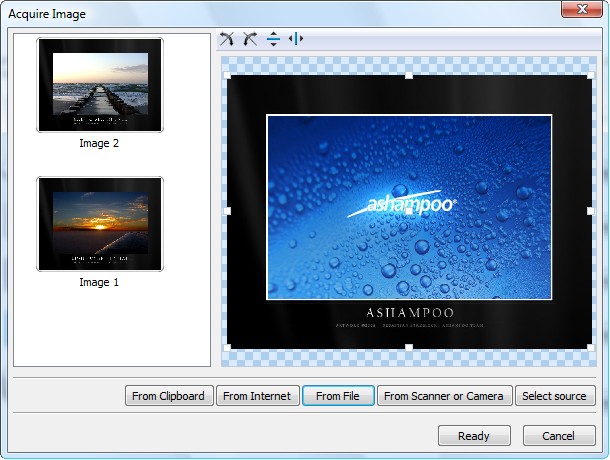Click the bottom-right corner crop handle
The width and height of the screenshot is (610, 460).
click(x=591, y=347)
